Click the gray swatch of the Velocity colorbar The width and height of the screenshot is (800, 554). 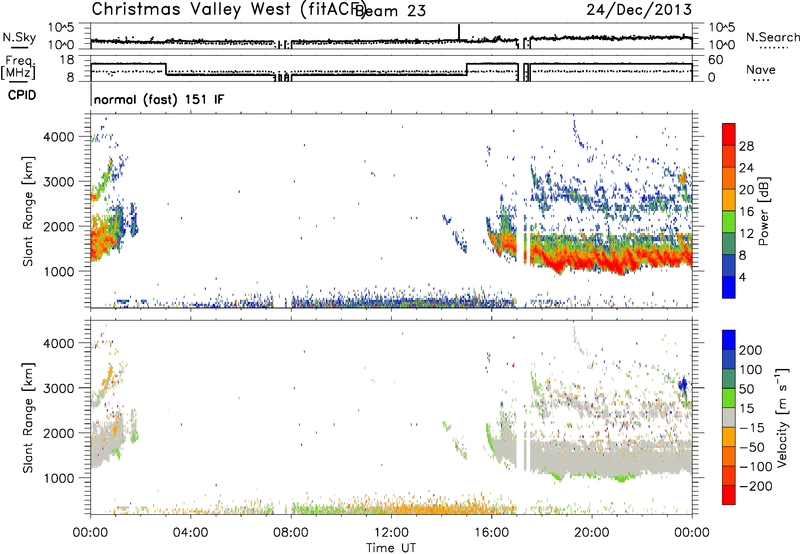pos(729,417)
